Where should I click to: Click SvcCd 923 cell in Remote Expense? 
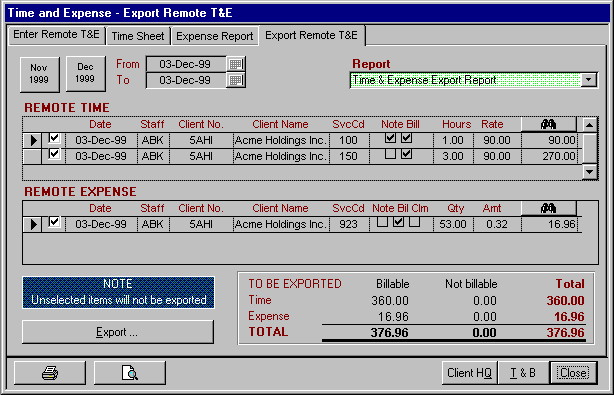tap(348, 224)
